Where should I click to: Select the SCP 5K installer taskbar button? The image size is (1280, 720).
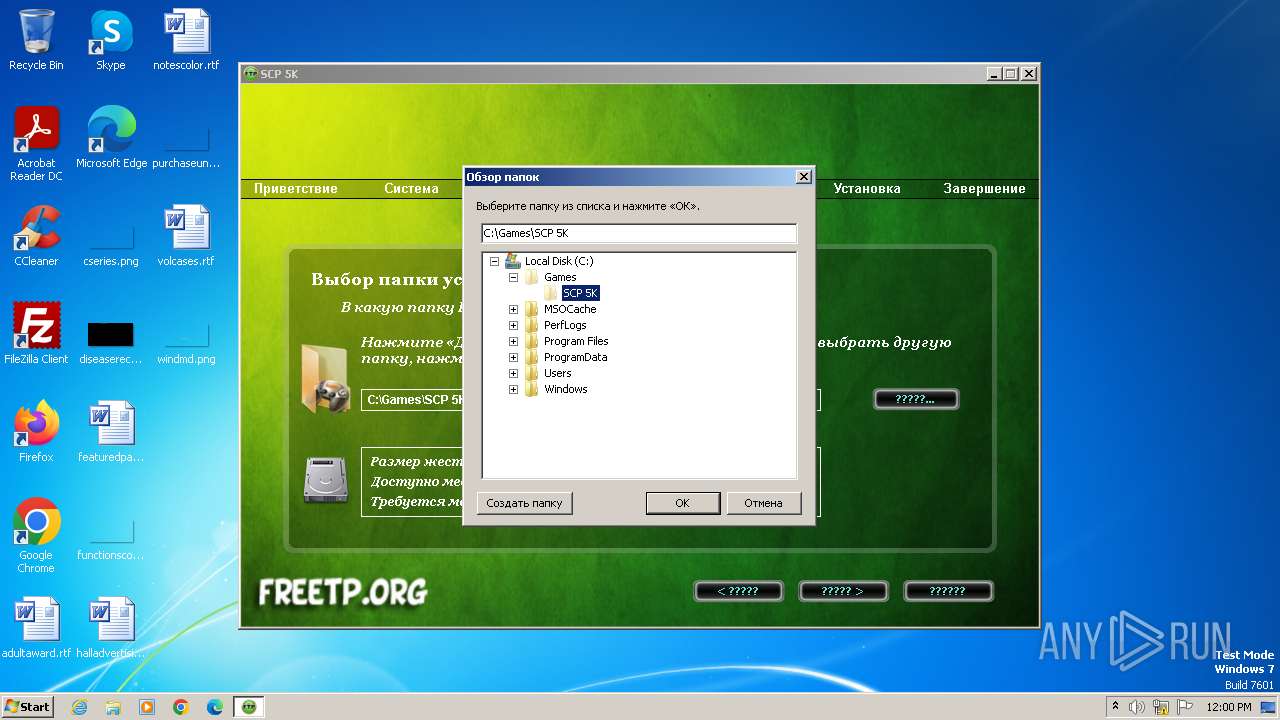(249, 707)
